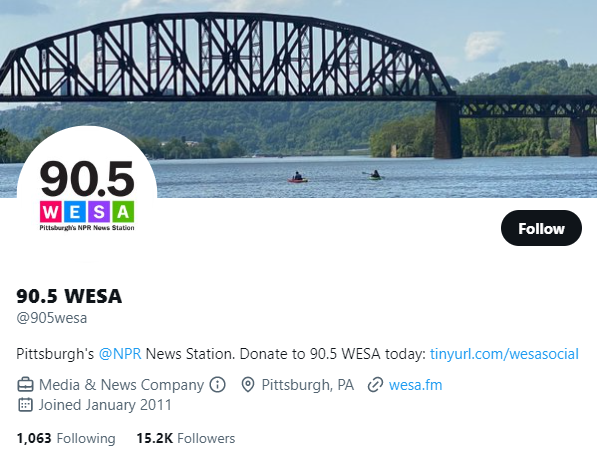Open the @NPR mention link

120,354
